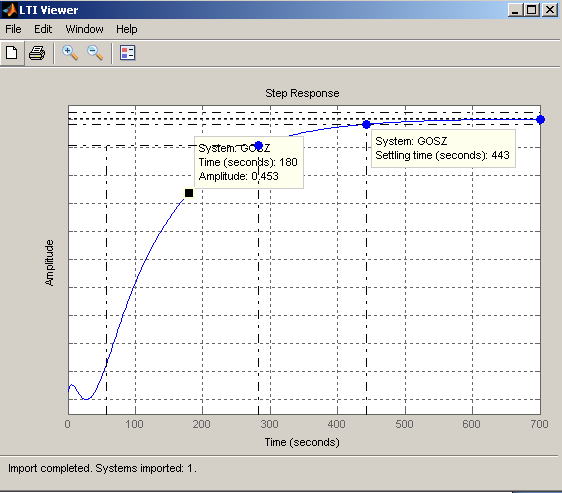Viewport: 562px width, 493px height.
Task: Click the Amplitude y-axis label
Action: [49, 263]
